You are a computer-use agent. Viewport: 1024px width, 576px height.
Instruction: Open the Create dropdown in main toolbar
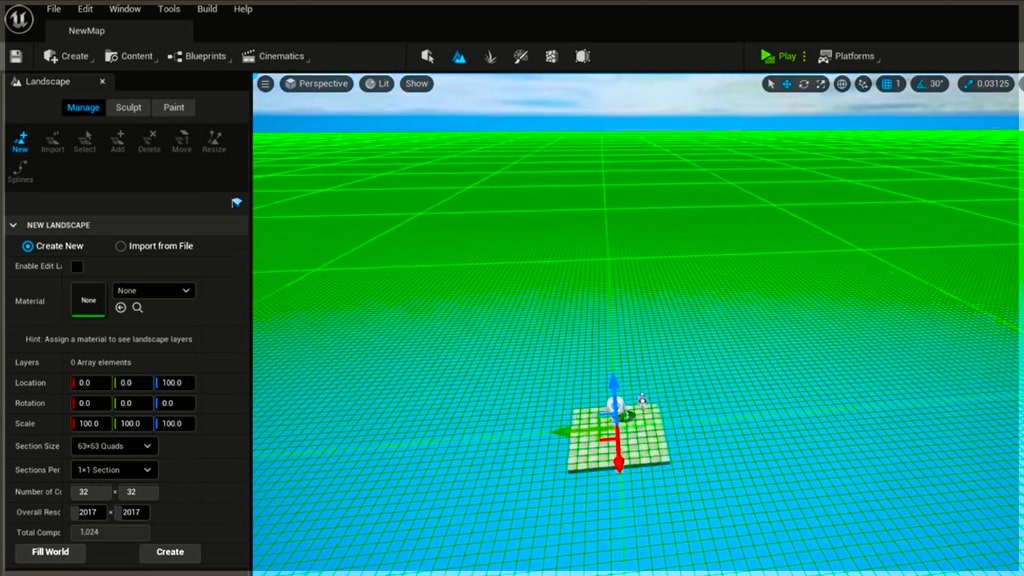(68, 57)
